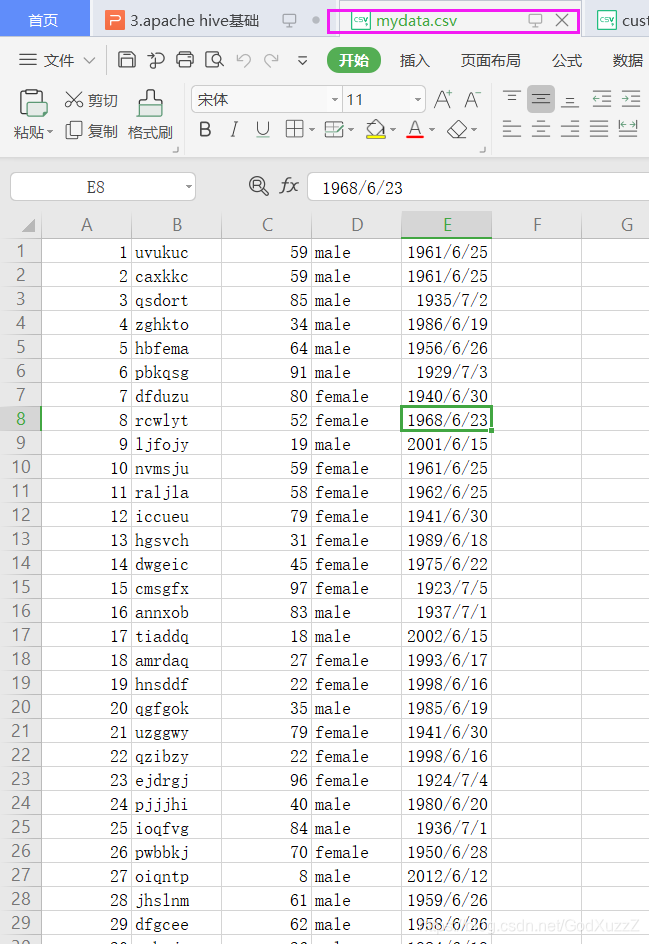Select column B header

tap(176, 225)
